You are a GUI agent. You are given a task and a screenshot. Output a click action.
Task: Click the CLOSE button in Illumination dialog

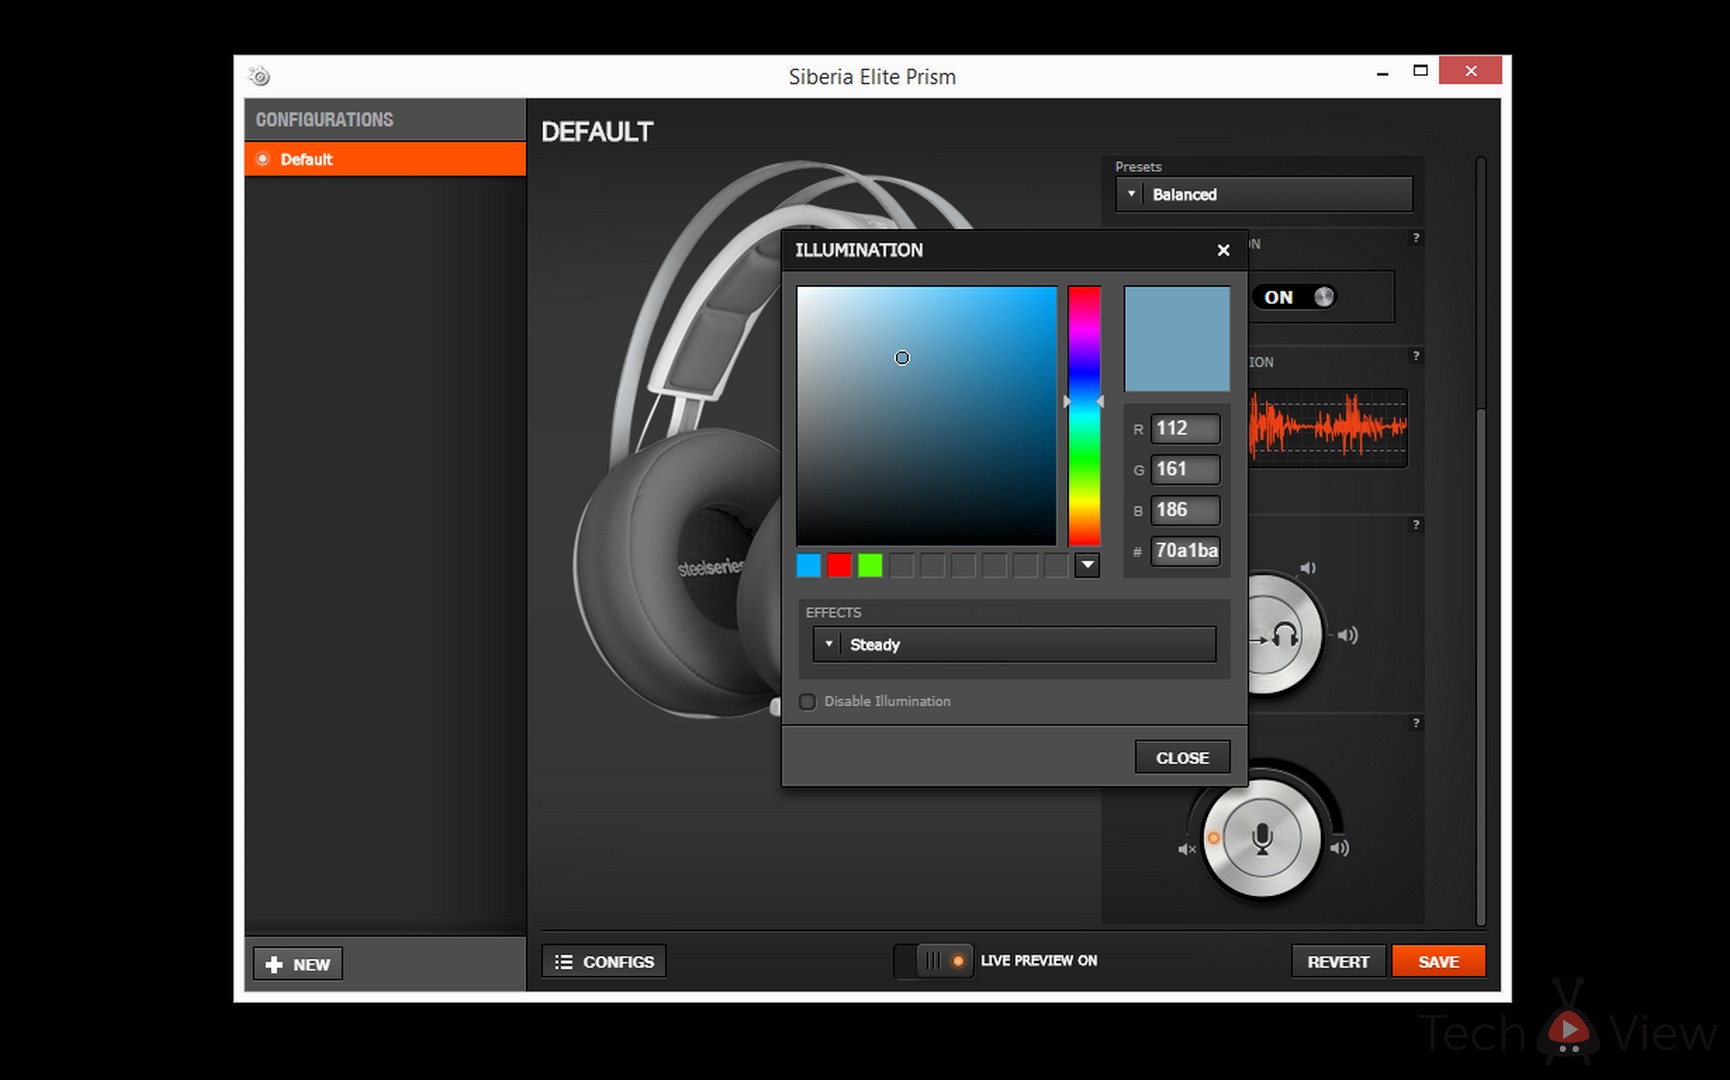pos(1182,758)
